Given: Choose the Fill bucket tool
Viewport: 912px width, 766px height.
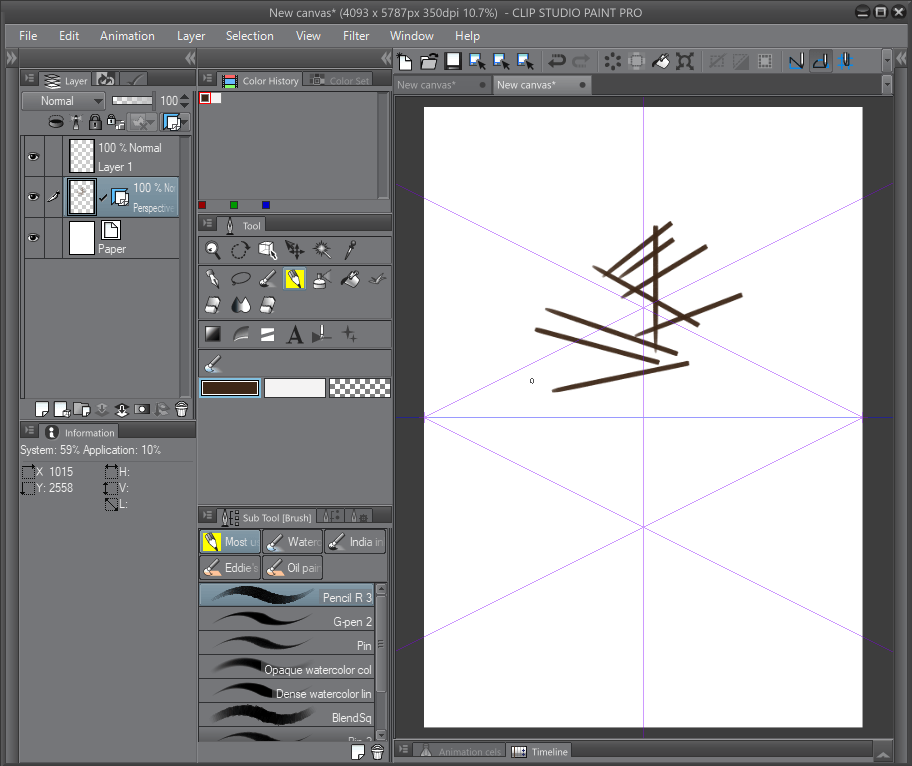Looking at the screenshot, I should click(349, 278).
